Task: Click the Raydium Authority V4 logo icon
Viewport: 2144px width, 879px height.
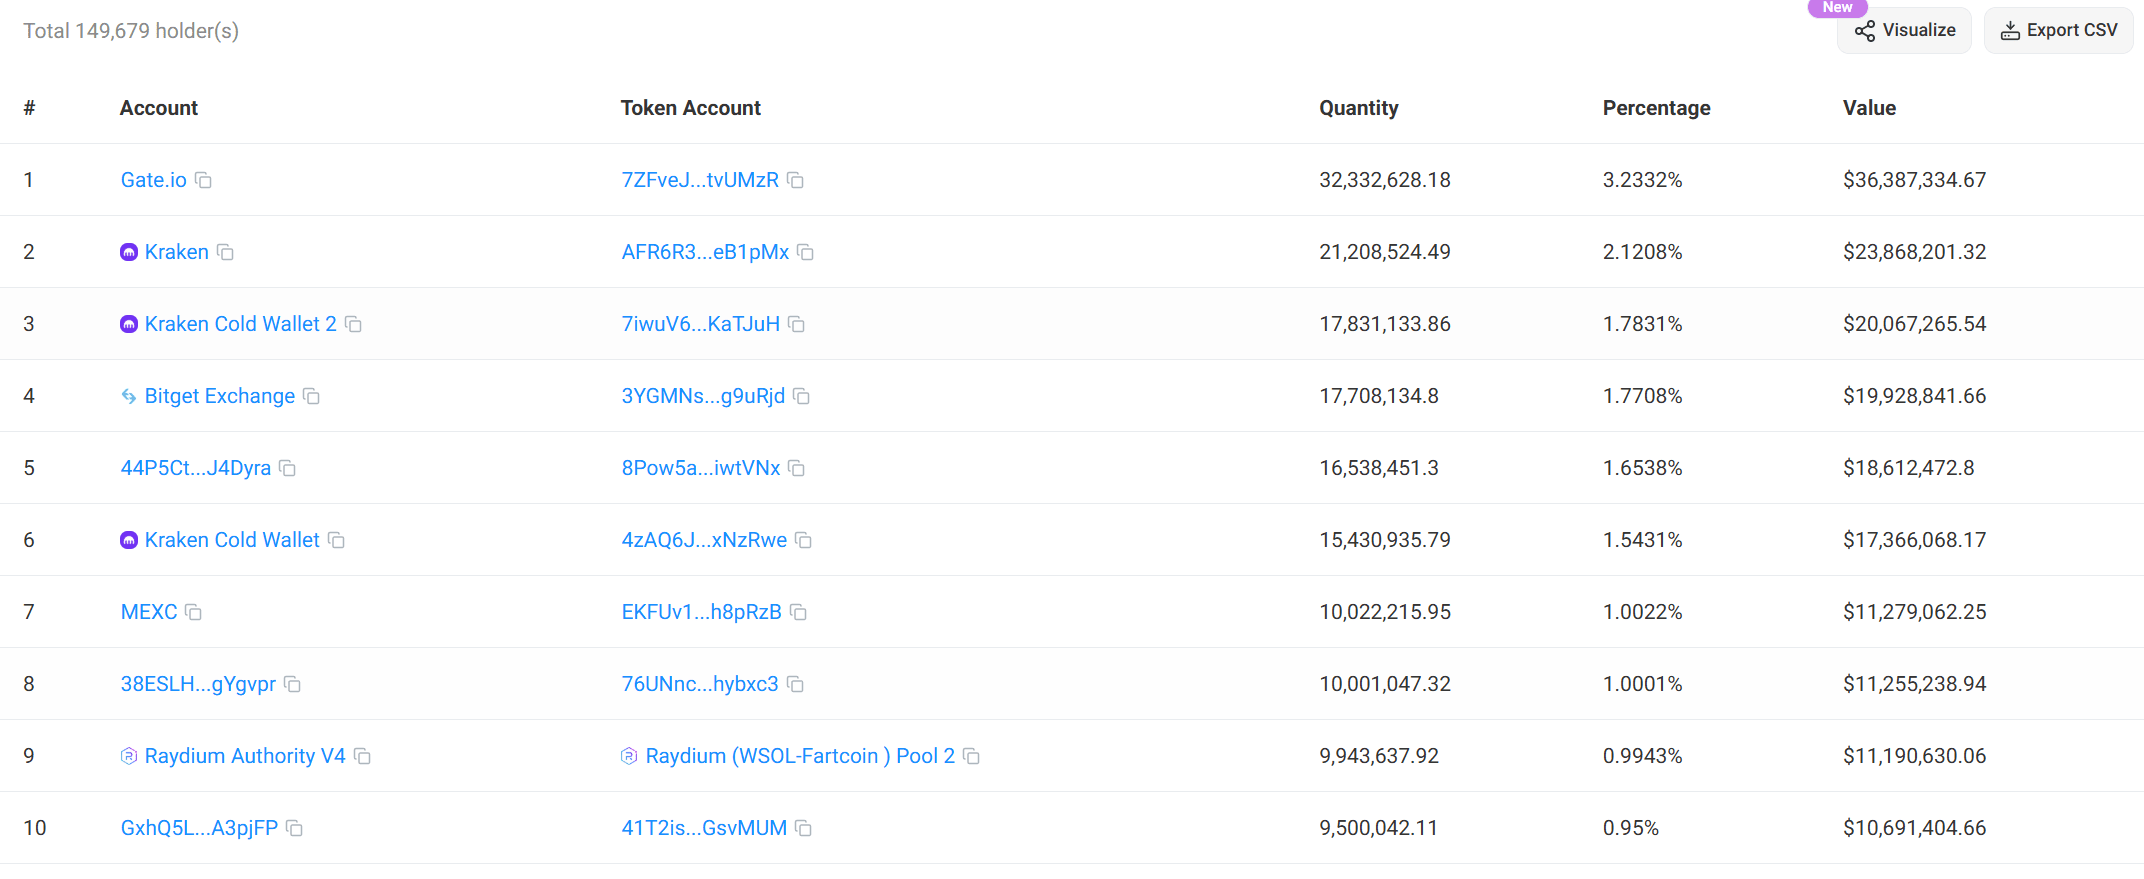Action: [129, 756]
